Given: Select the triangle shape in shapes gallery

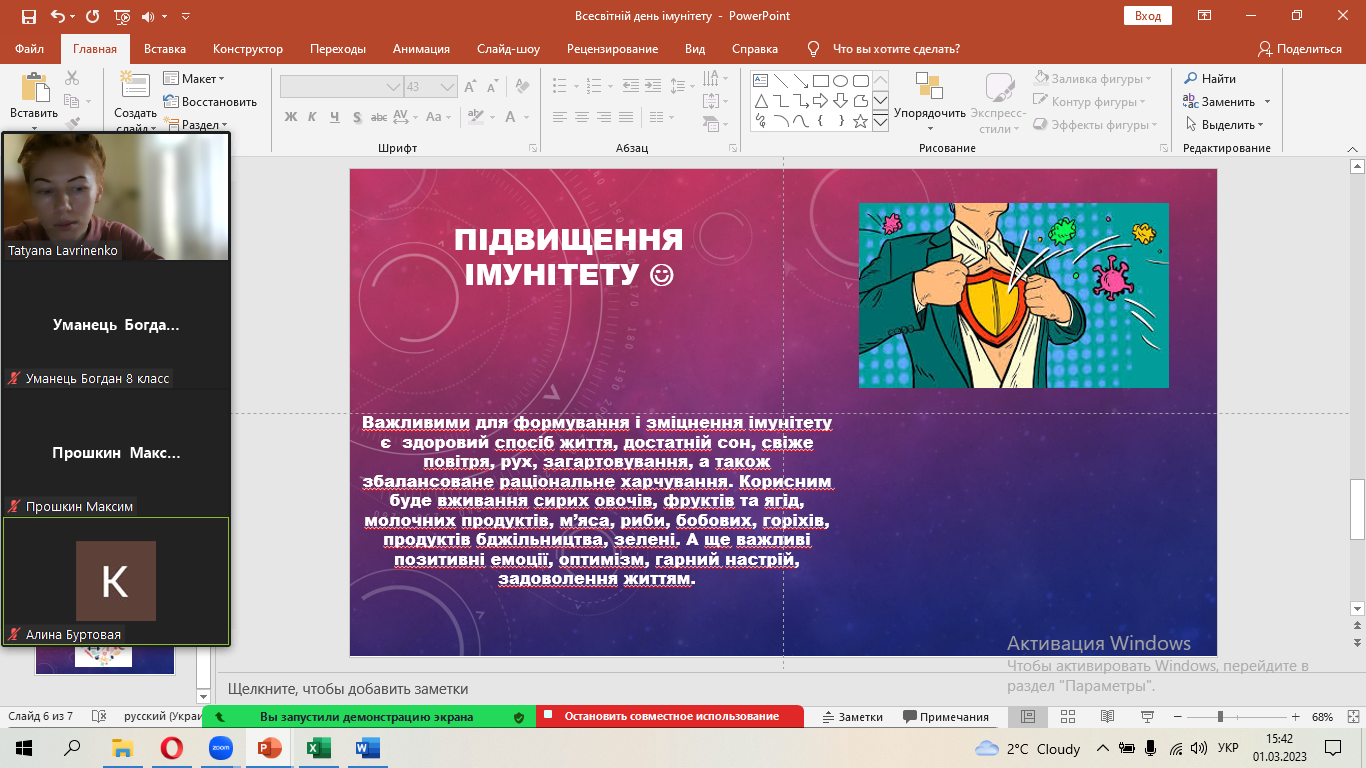Looking at the screenshot, I should (x=760, y=101).
